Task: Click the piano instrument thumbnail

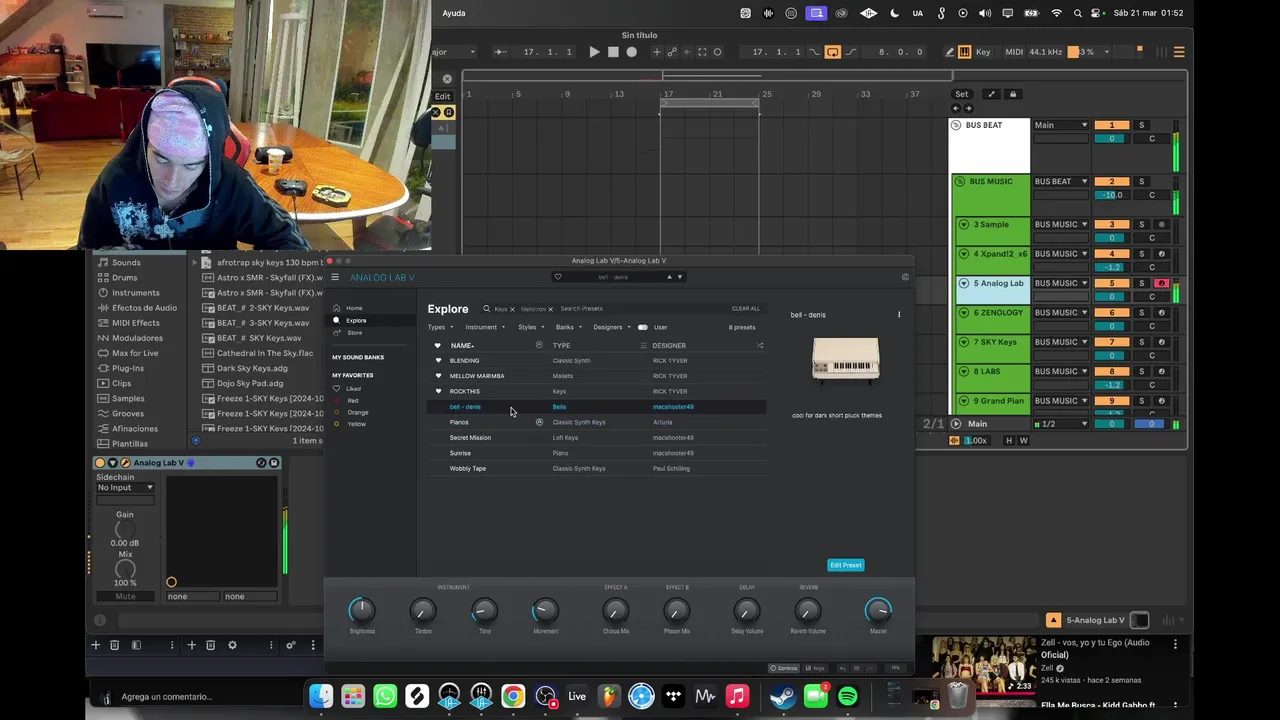Action: (846, 360)
